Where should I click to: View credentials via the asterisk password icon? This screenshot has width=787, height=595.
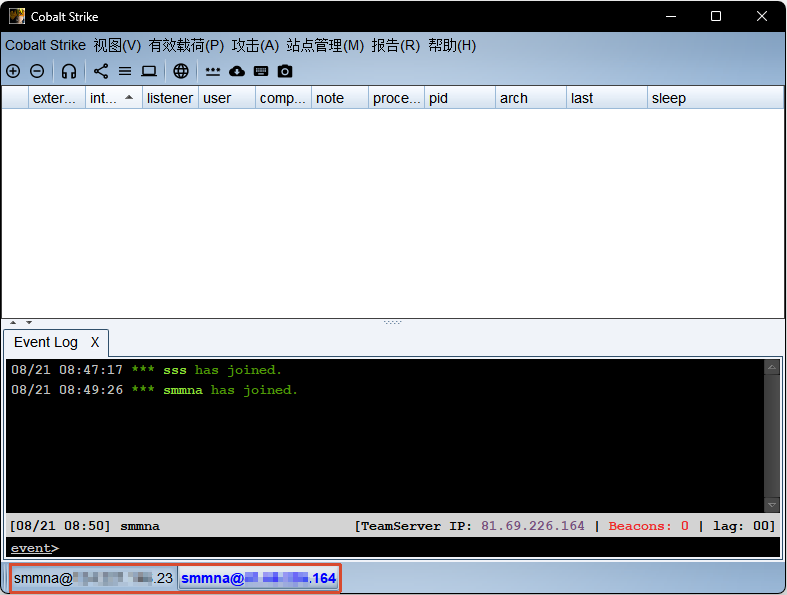[213, 71]
